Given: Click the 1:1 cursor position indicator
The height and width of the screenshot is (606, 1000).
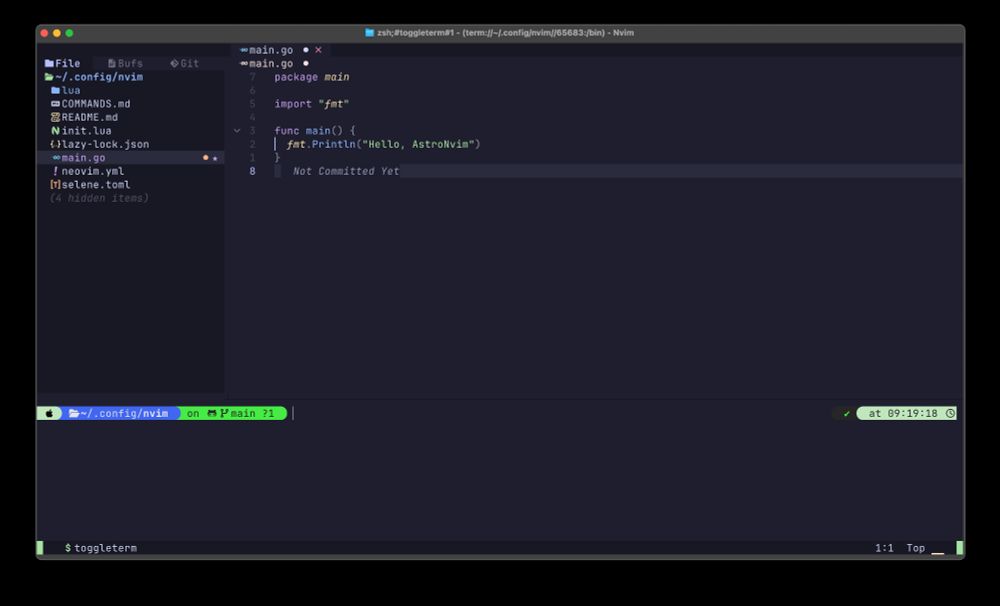Looking at the screenshot, I should click(884, 548).
